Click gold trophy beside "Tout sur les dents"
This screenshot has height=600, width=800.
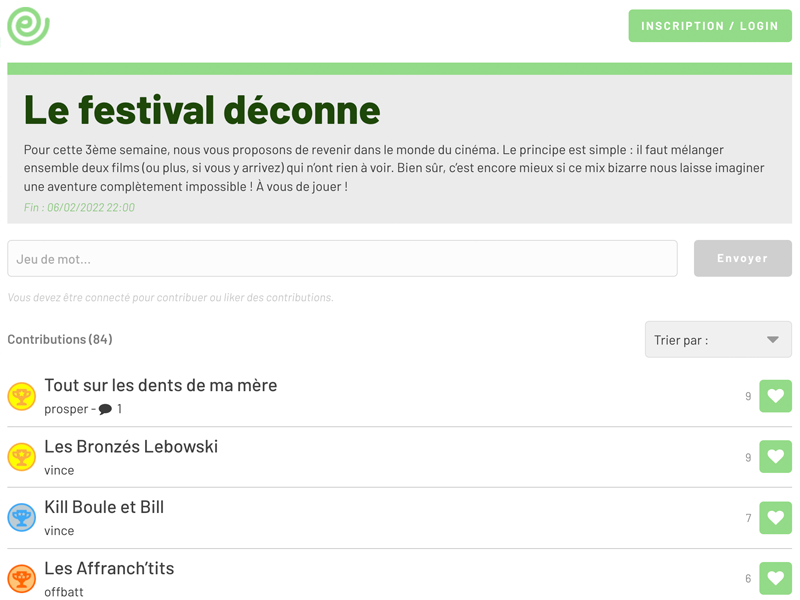pos(21,396)
